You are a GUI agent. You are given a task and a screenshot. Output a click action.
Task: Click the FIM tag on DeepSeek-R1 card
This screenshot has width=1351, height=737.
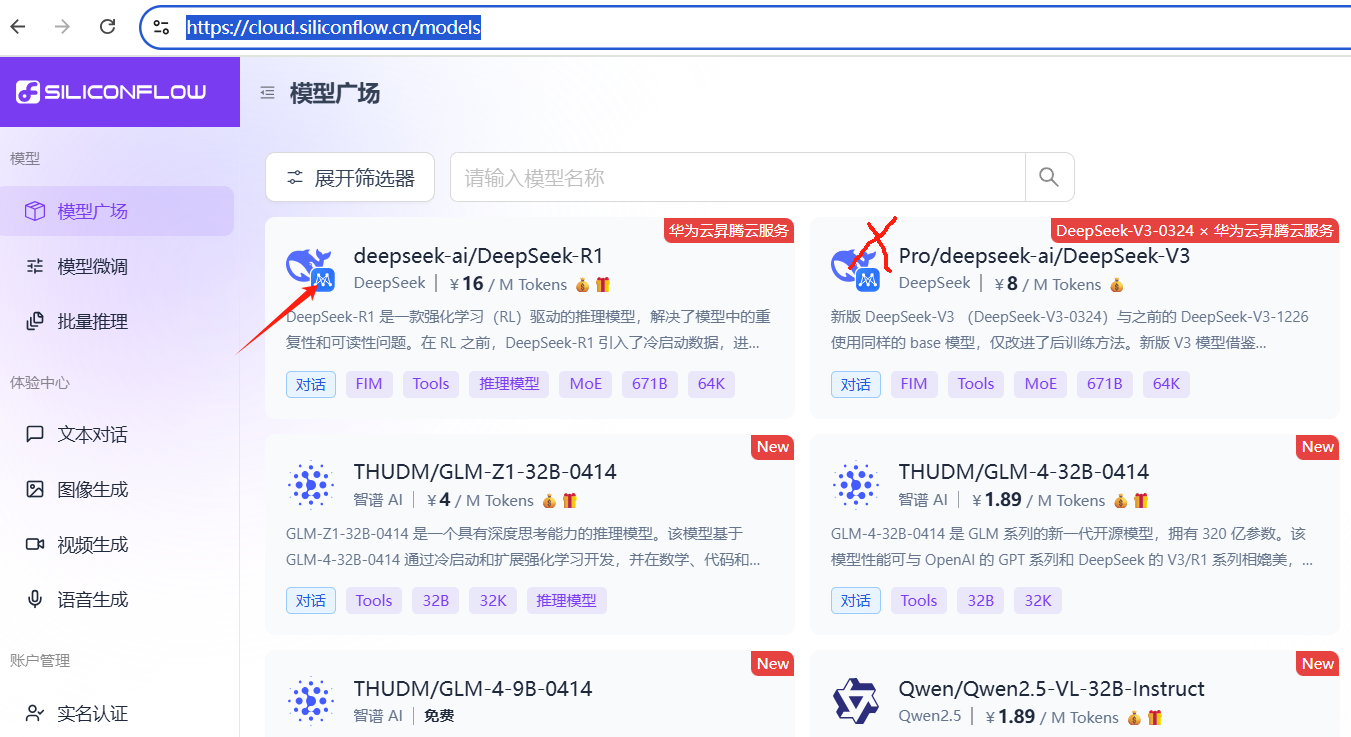click(x=369, y=383)
